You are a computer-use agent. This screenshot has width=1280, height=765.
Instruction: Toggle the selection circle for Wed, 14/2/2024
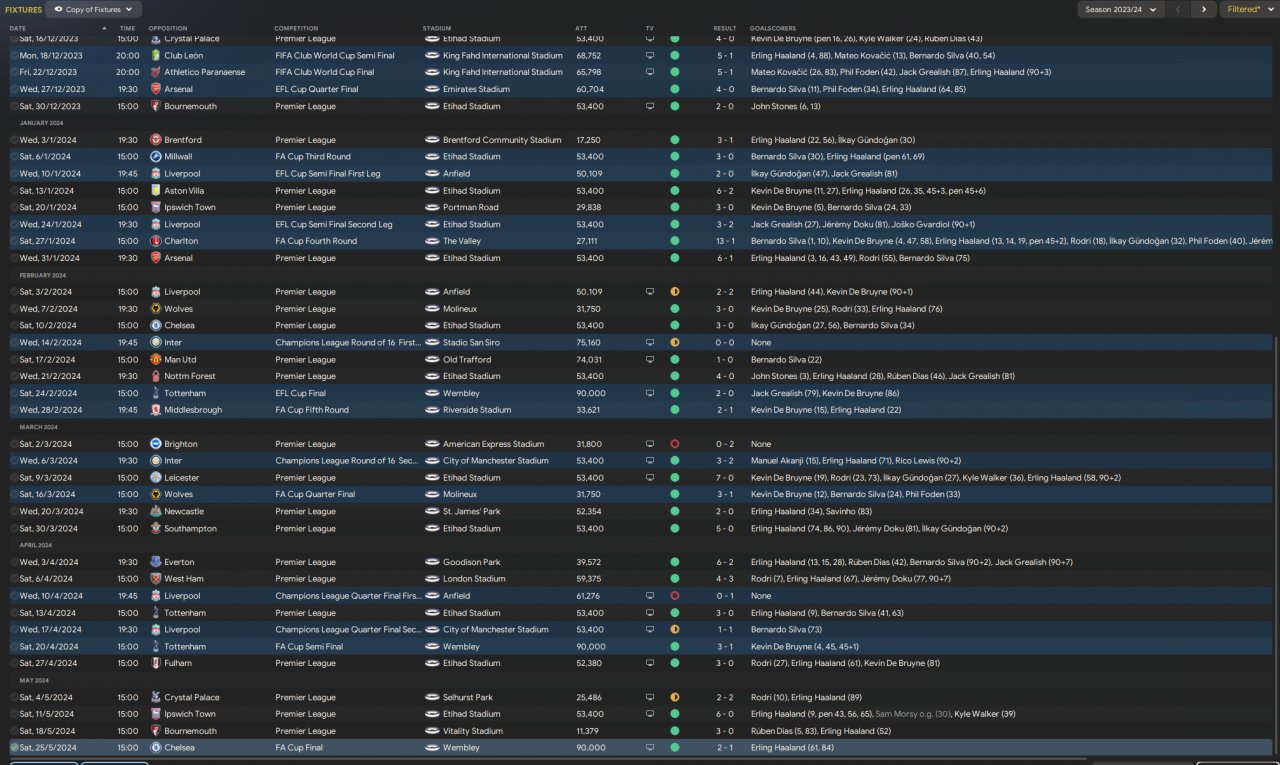(x=14, y=342)
